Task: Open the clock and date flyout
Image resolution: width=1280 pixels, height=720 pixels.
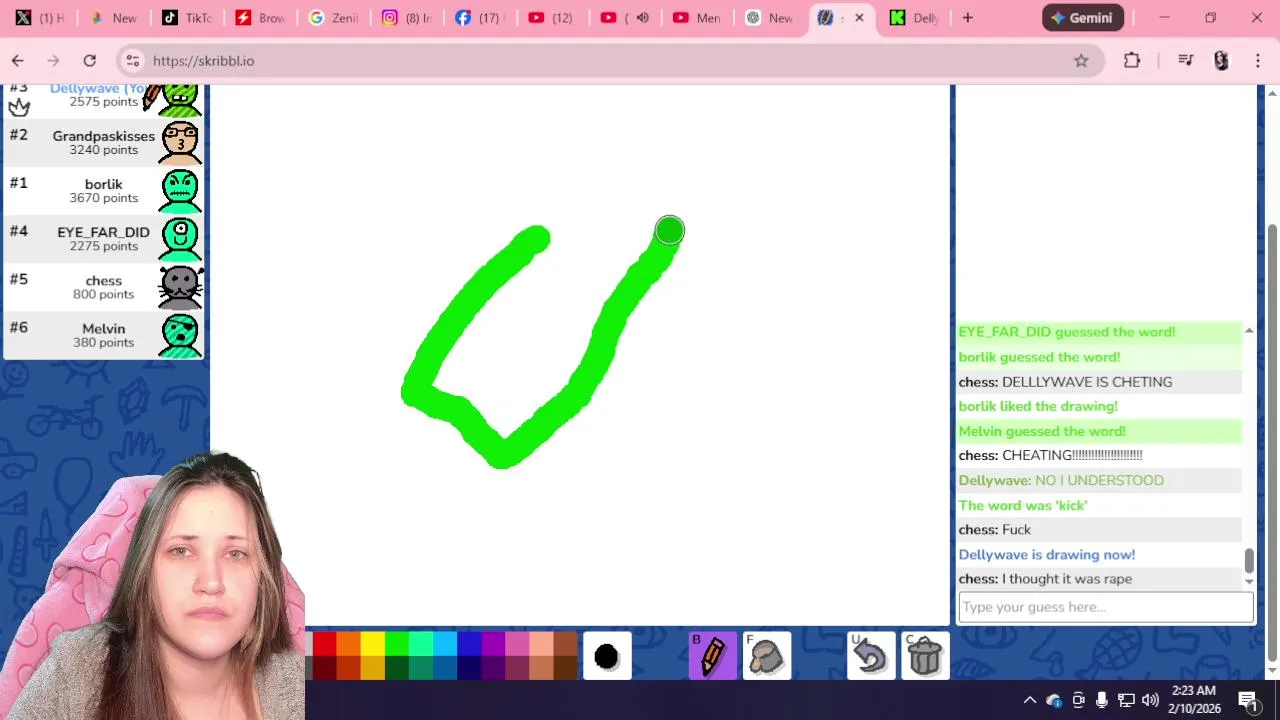Action: (1195, 700)
